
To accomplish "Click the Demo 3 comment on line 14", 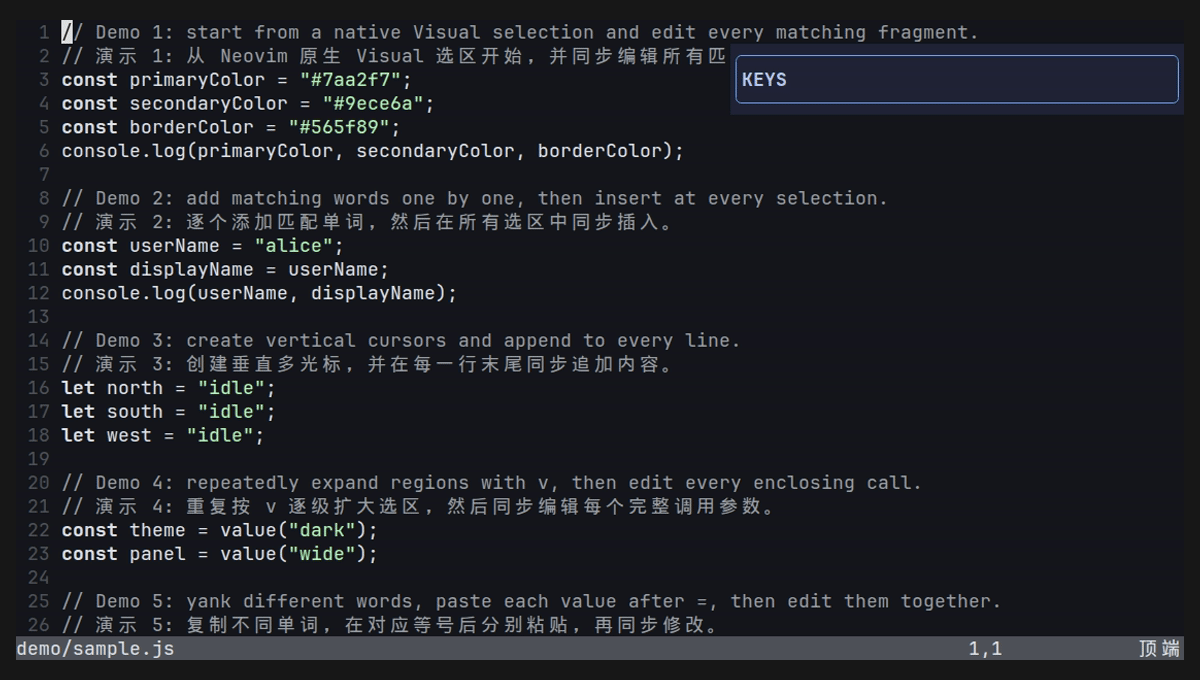I will [x=401, y=340].
